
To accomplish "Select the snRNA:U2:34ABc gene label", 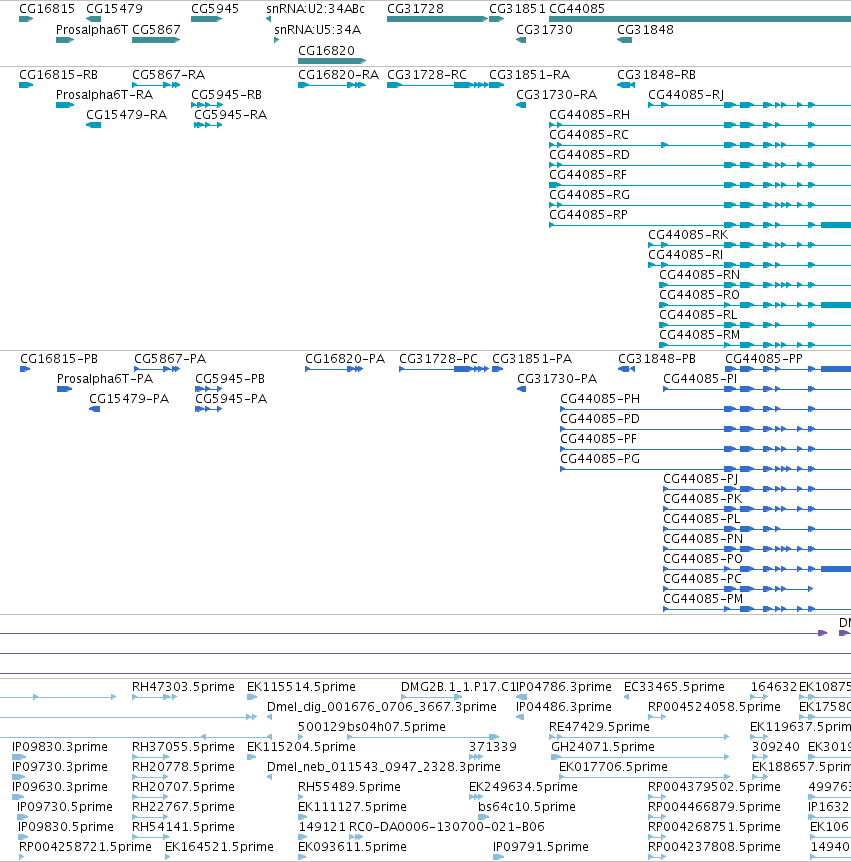I will (x=315, y=9).
